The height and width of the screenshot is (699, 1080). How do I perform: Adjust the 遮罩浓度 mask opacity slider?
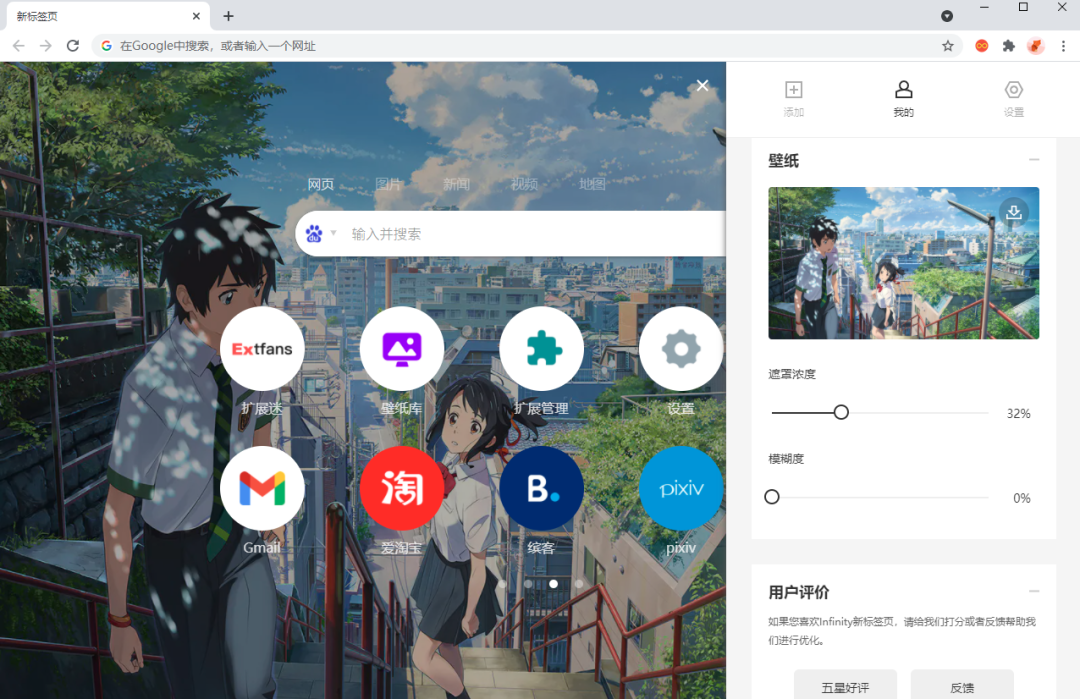click(841, 413)
